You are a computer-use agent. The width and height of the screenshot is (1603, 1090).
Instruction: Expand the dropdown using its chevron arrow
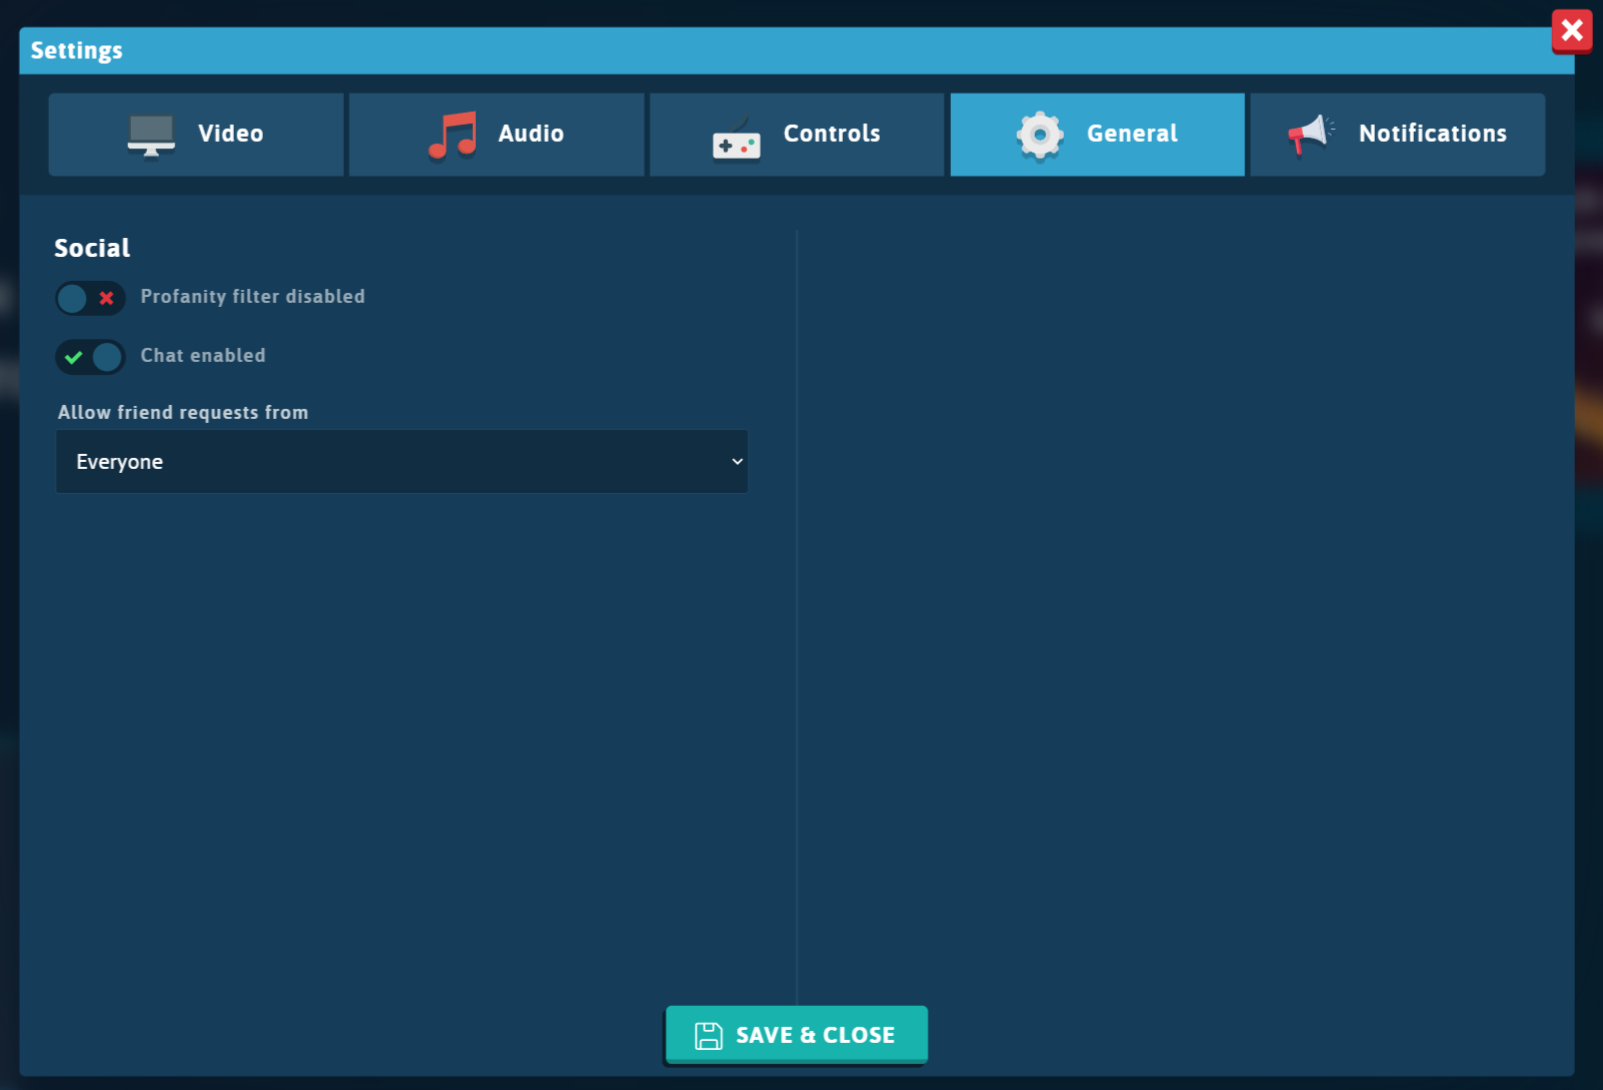pyautogui.click(x=737, y=461)
